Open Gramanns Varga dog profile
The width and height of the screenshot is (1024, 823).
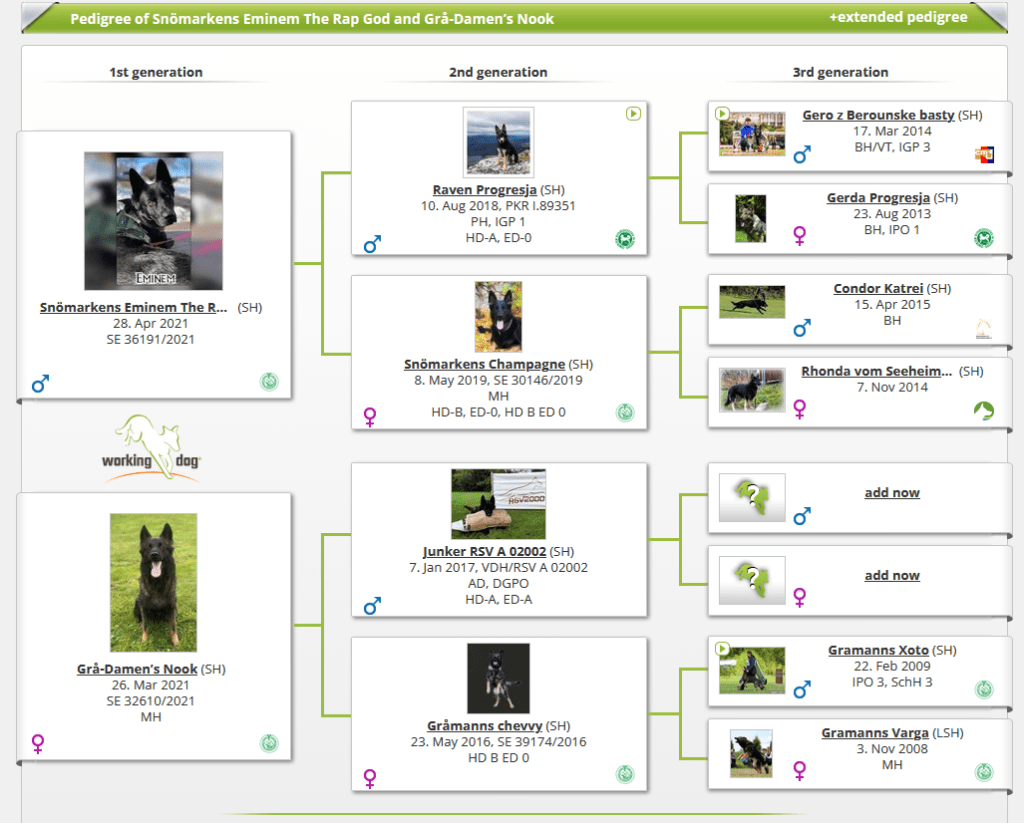[875, 733]
